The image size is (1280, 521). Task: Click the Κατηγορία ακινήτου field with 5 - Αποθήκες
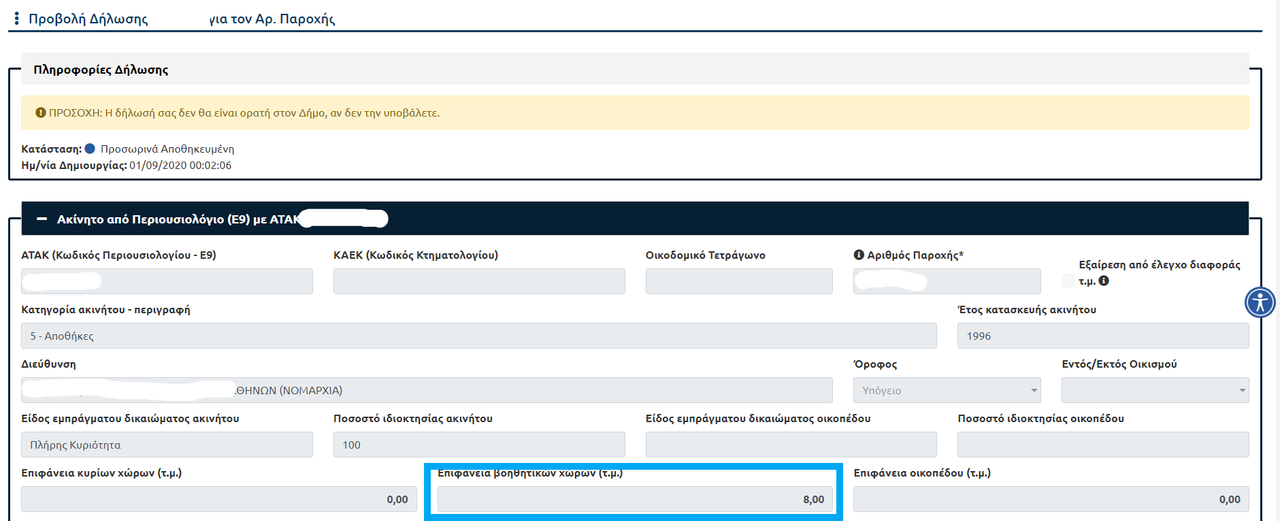[x=479, y=336]
